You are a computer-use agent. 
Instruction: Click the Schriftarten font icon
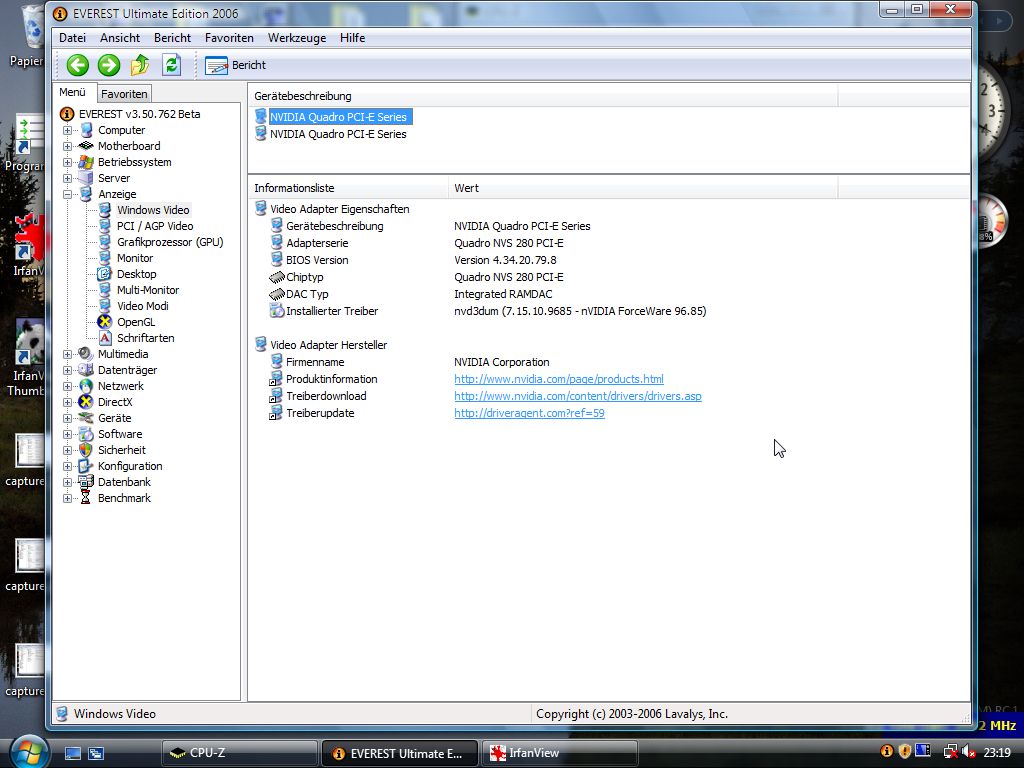104,338
